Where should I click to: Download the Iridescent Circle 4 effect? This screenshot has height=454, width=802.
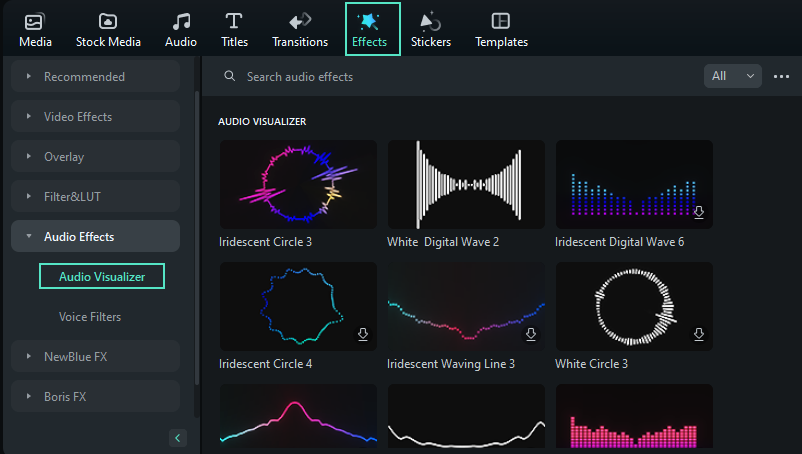[363, 334]
